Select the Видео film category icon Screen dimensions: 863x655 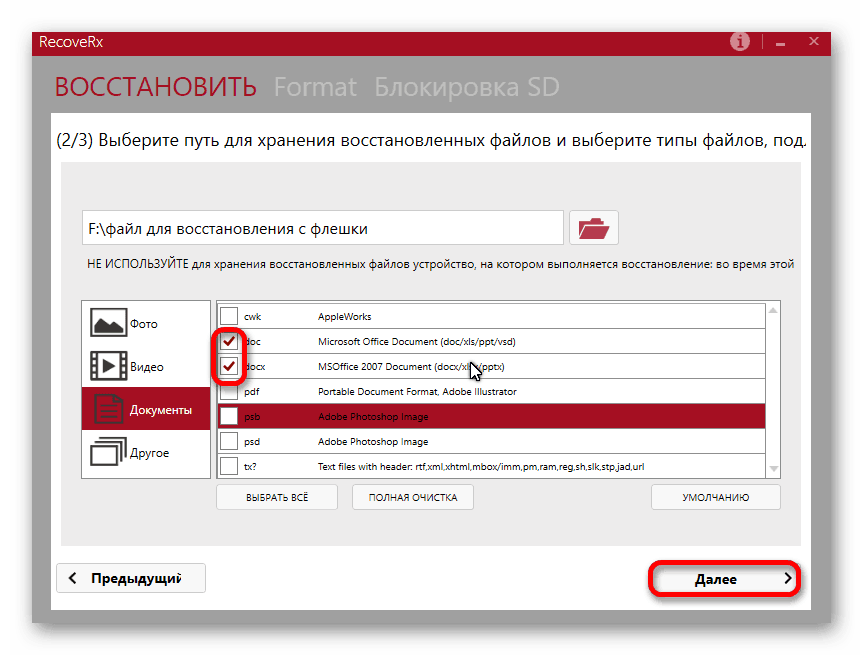coord(109,366)
